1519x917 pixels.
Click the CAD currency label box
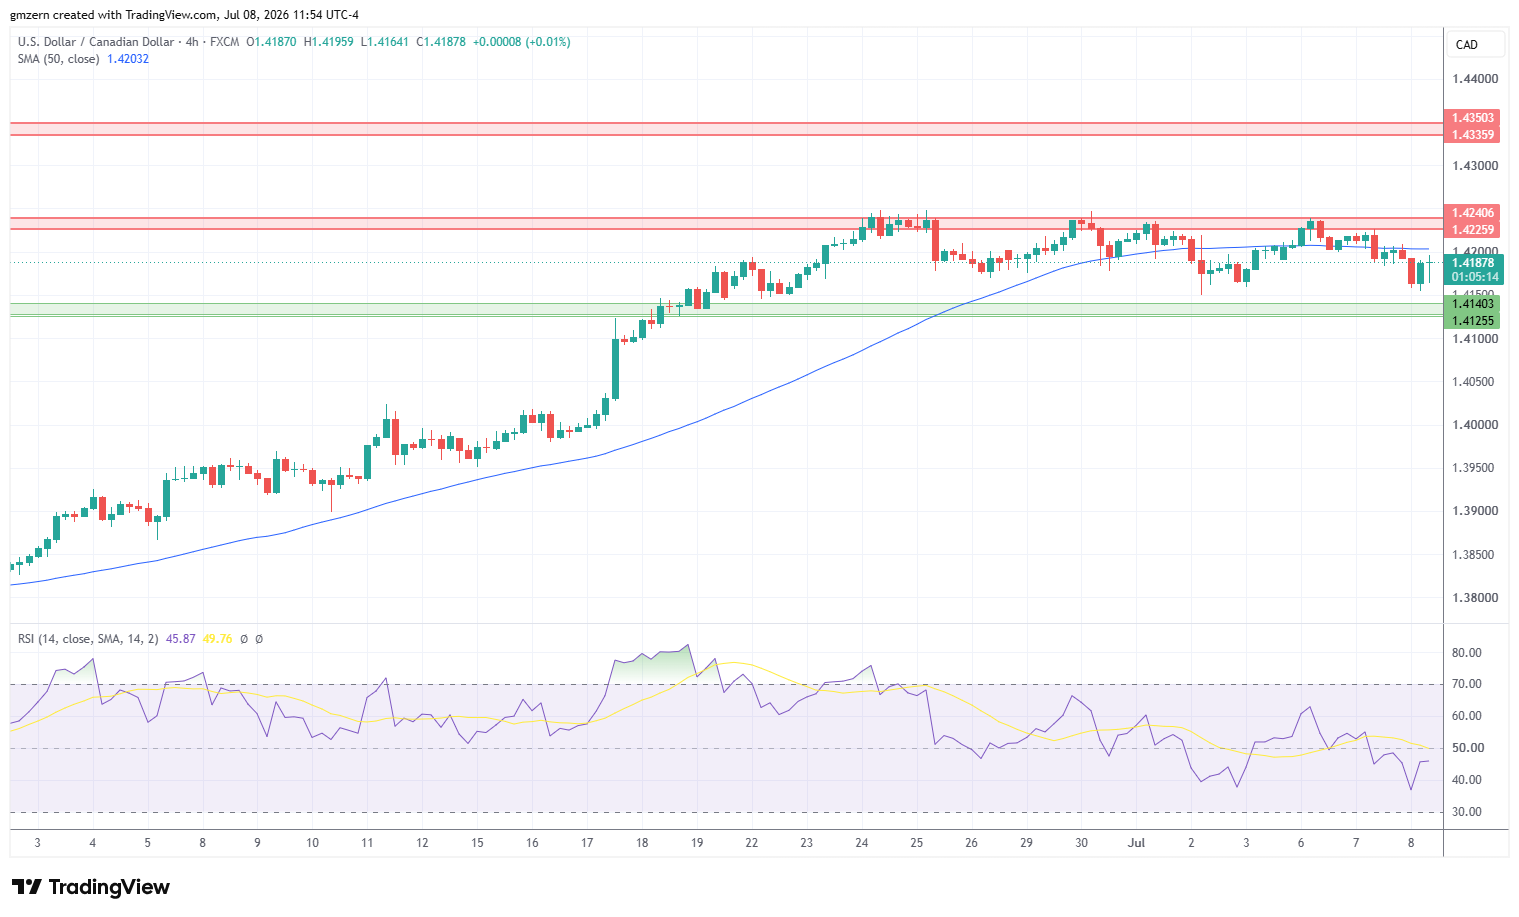tap(1475, 45)
